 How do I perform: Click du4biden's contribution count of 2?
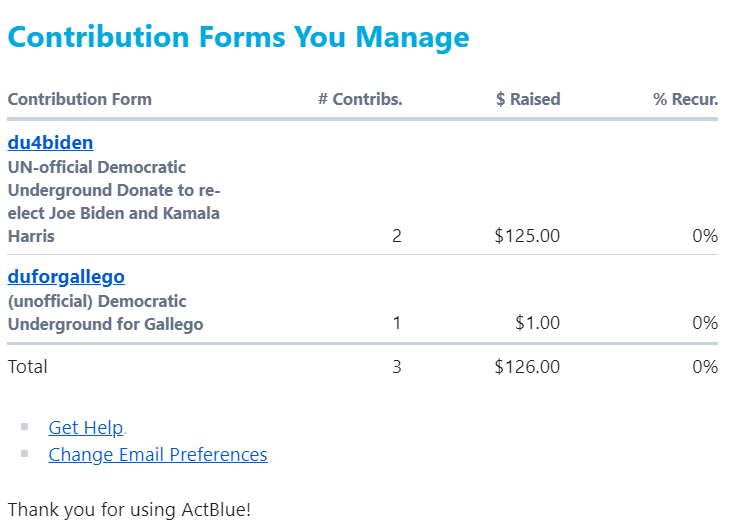pyautogui.click(x=397, y=236)
